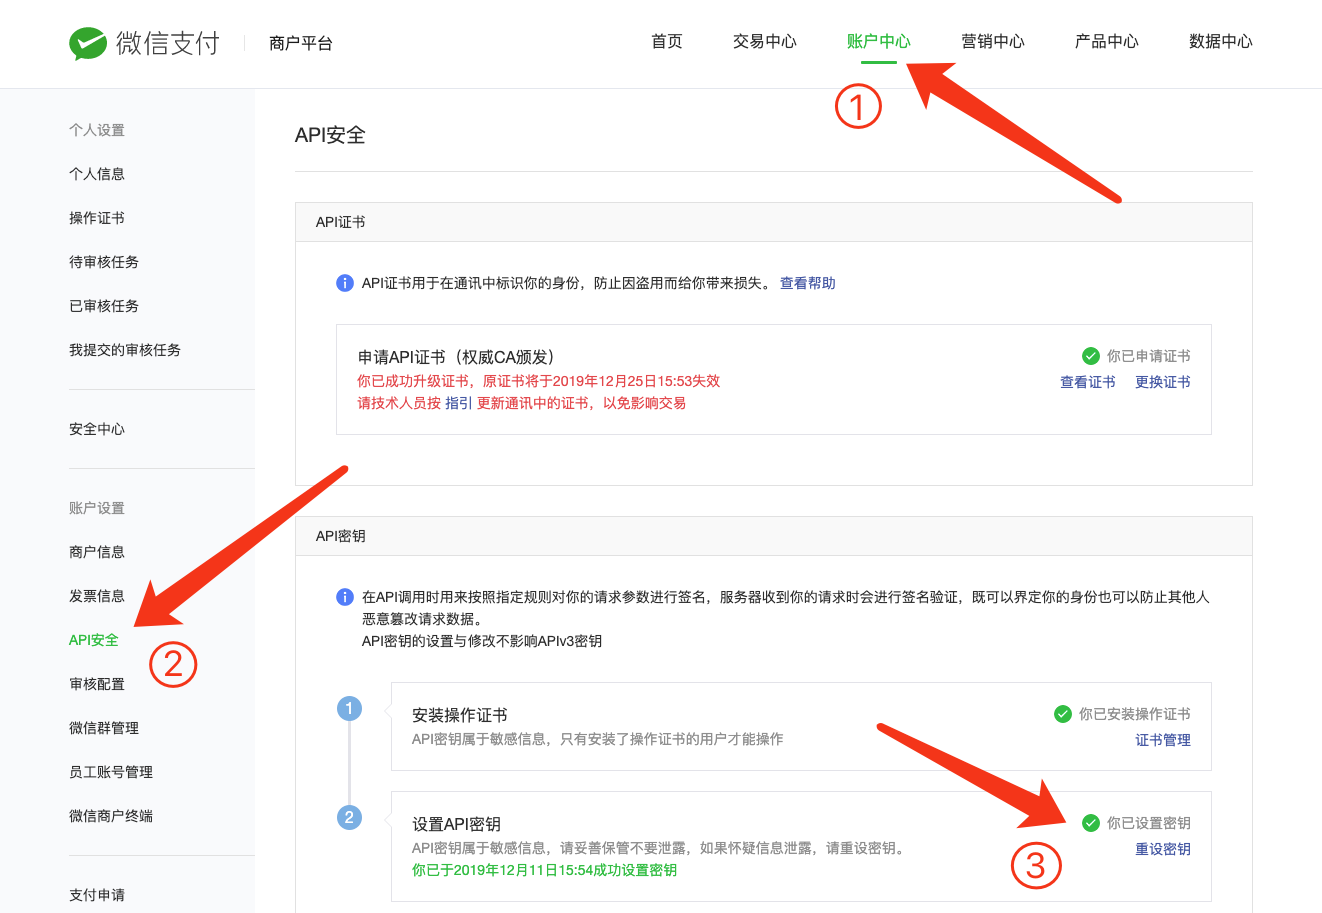Click the 你已安装操作证书 status text
The width and height of the screenshot is (1322, 913).
(x=1135, y=714)
